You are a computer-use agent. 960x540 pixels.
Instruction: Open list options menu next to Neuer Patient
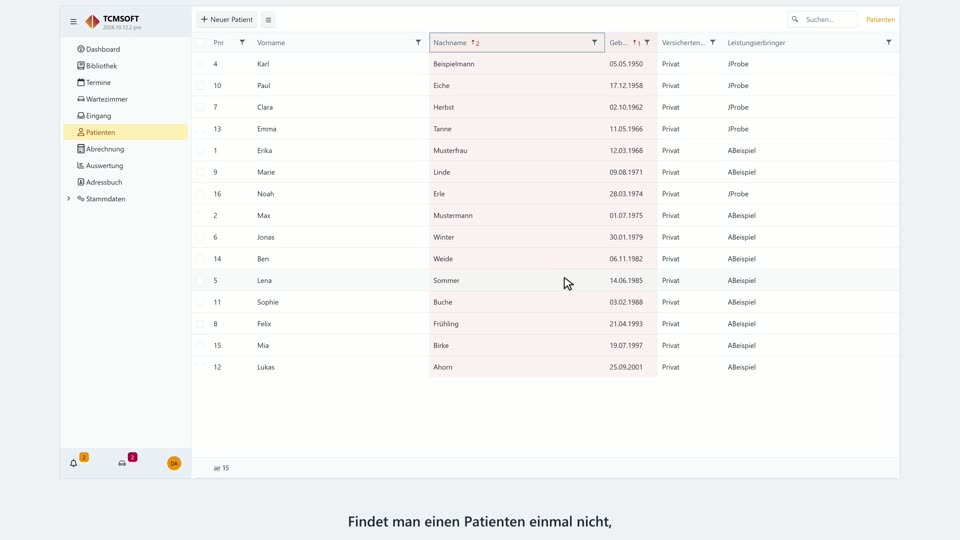tap(268, 20)
